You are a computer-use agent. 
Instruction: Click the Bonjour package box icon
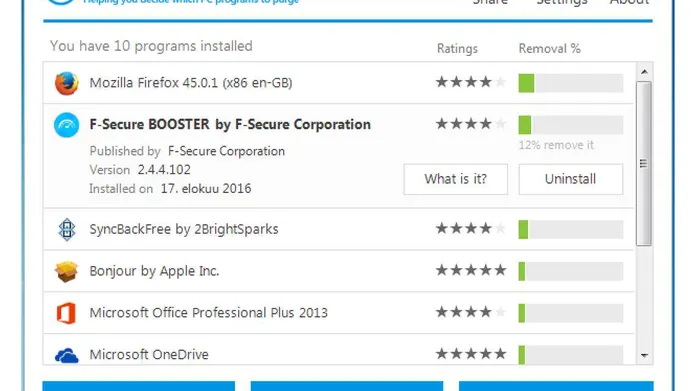pyautogui.click(x=67, y=271)
